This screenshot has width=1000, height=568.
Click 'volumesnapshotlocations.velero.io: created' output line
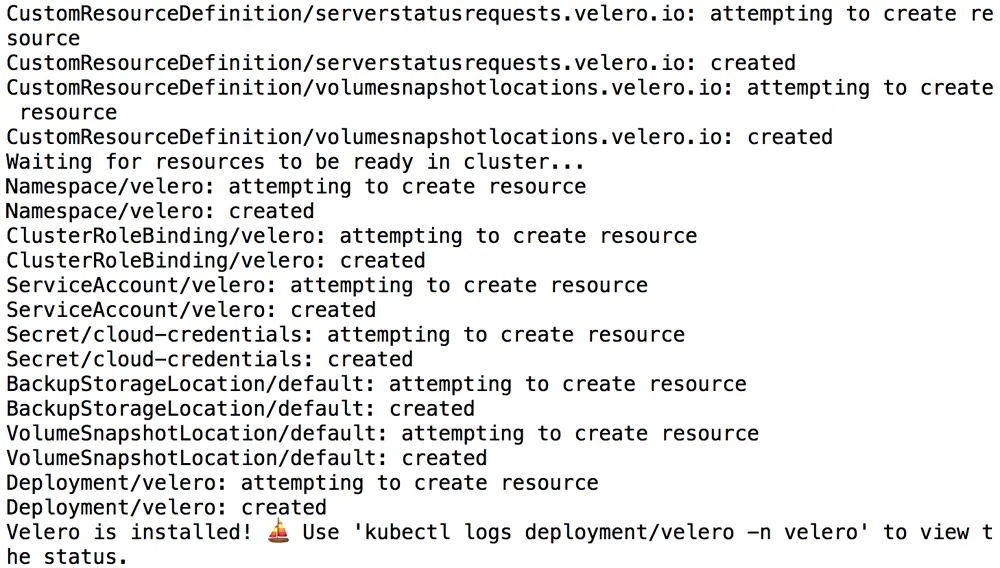[419, 137]
